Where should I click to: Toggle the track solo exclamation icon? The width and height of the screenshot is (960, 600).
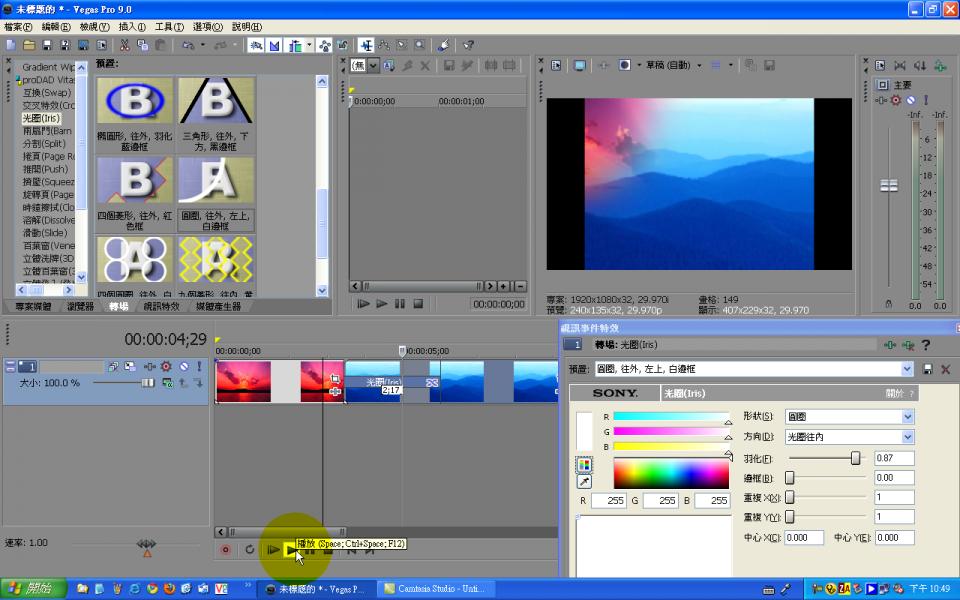(x=198, y=367)
